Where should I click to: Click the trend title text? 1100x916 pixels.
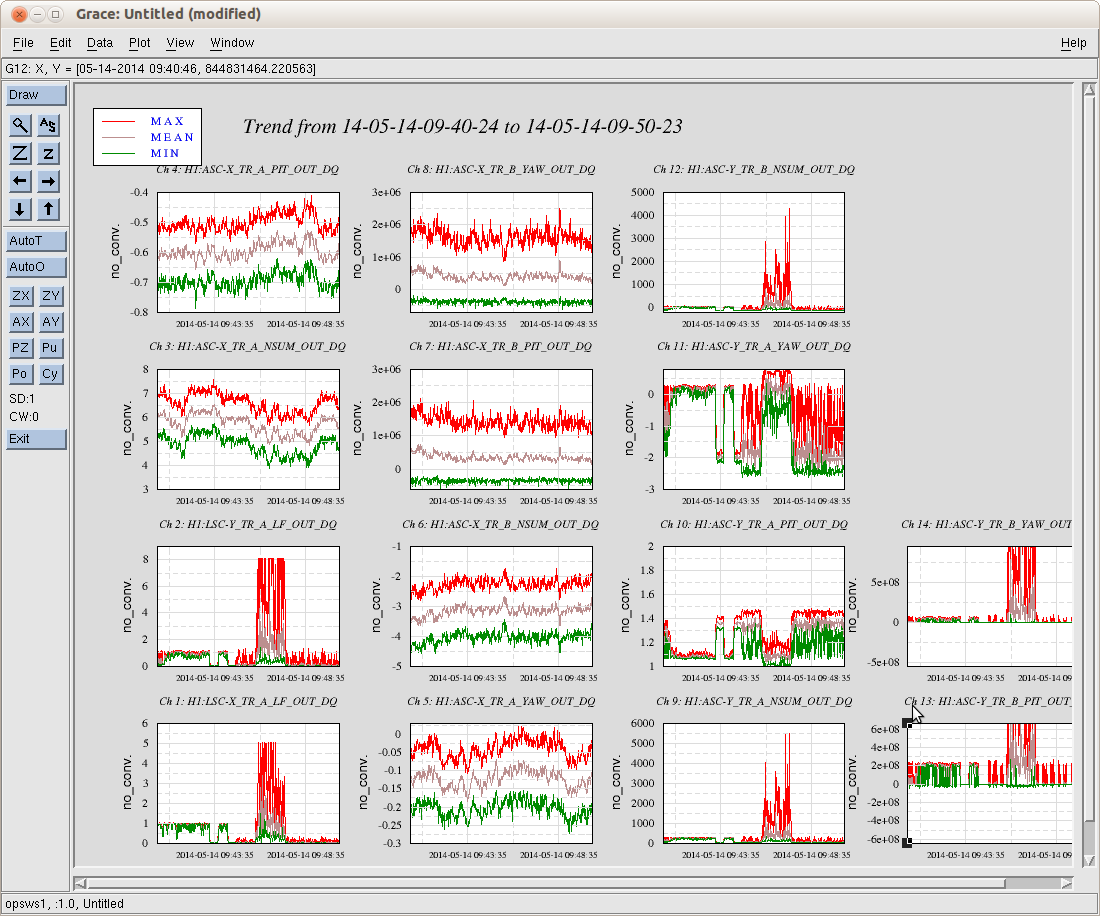tap(462, 126)
